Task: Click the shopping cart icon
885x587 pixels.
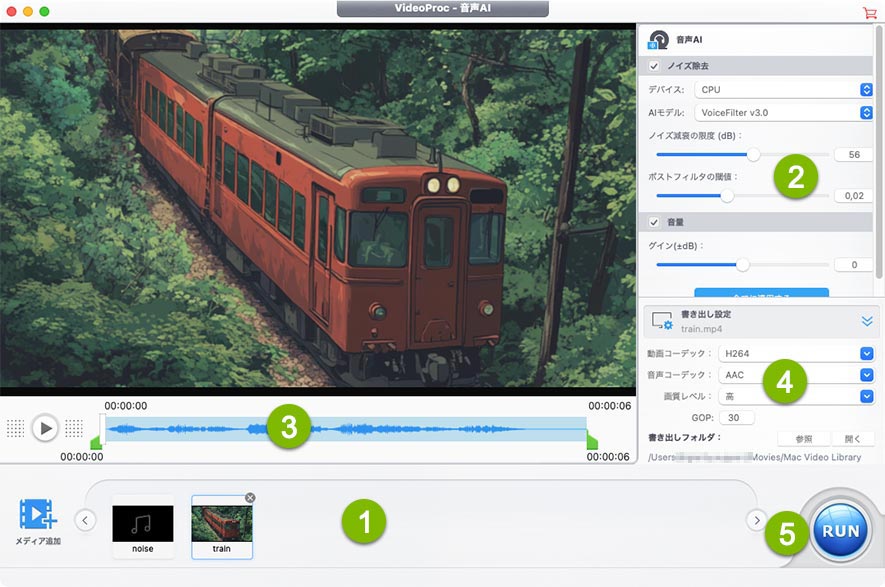Action: tap(870, 12)
